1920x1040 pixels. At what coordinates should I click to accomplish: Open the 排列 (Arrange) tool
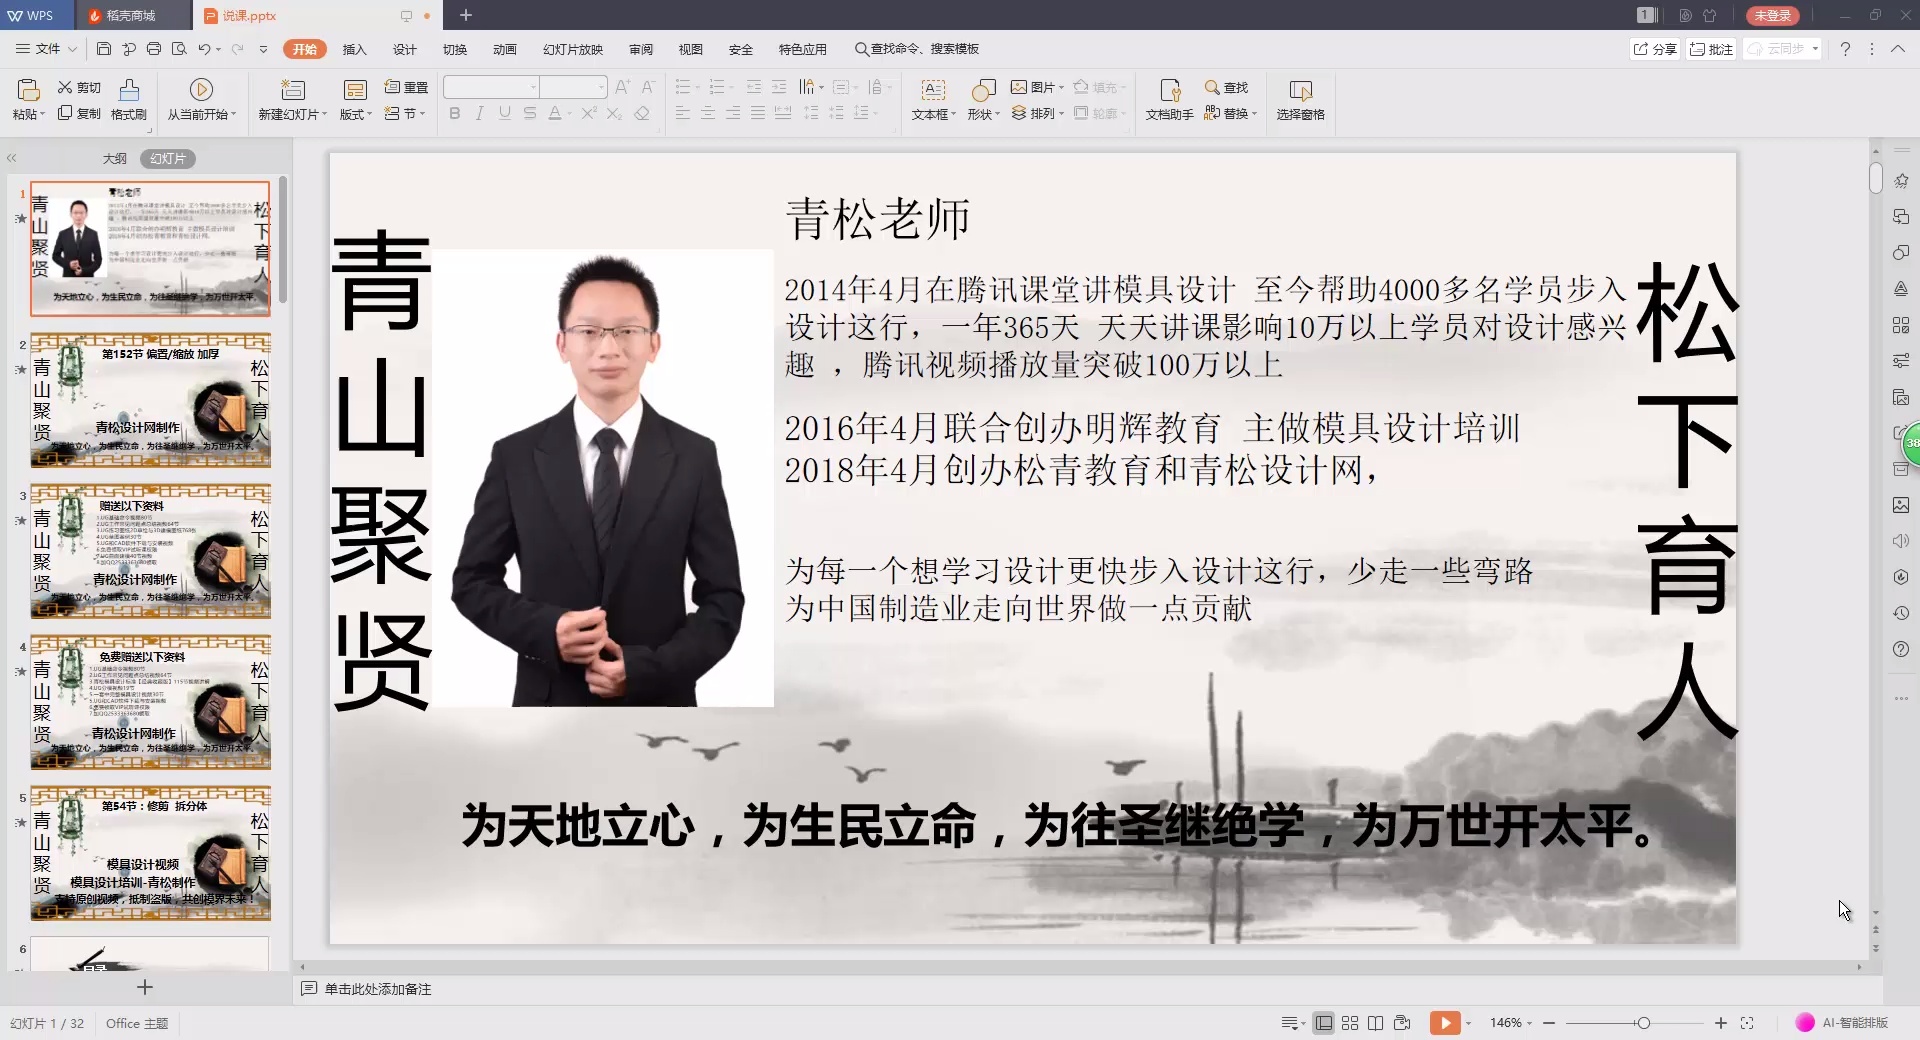click(x=1038, y=113)
